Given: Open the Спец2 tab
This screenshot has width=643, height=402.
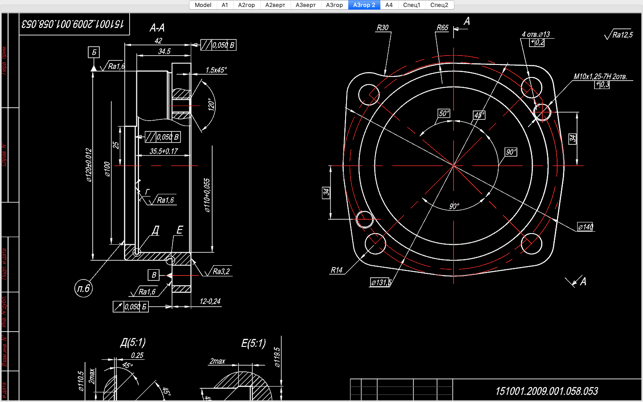Looking at the screenshot, I should coord(439,5).
